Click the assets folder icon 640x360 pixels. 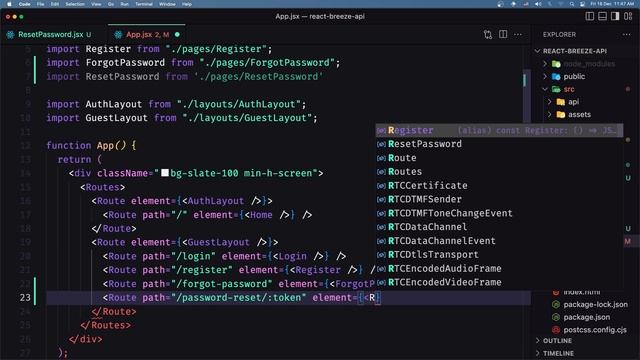tap(561, 115)
